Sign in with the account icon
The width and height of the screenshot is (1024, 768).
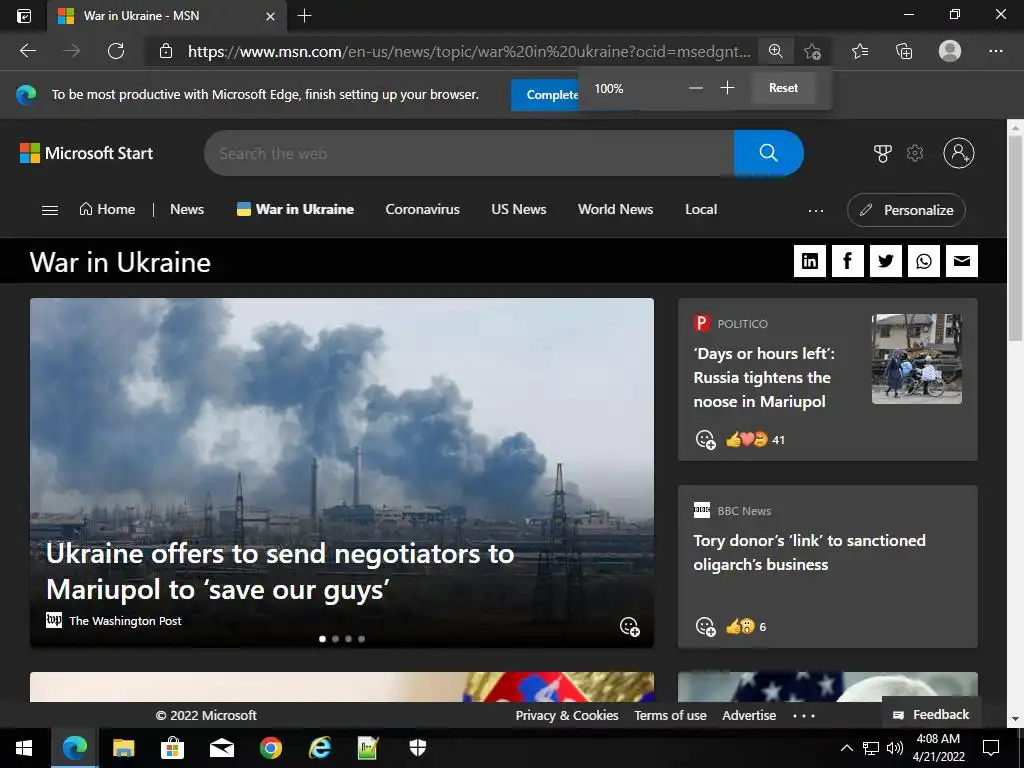(959, 153)
